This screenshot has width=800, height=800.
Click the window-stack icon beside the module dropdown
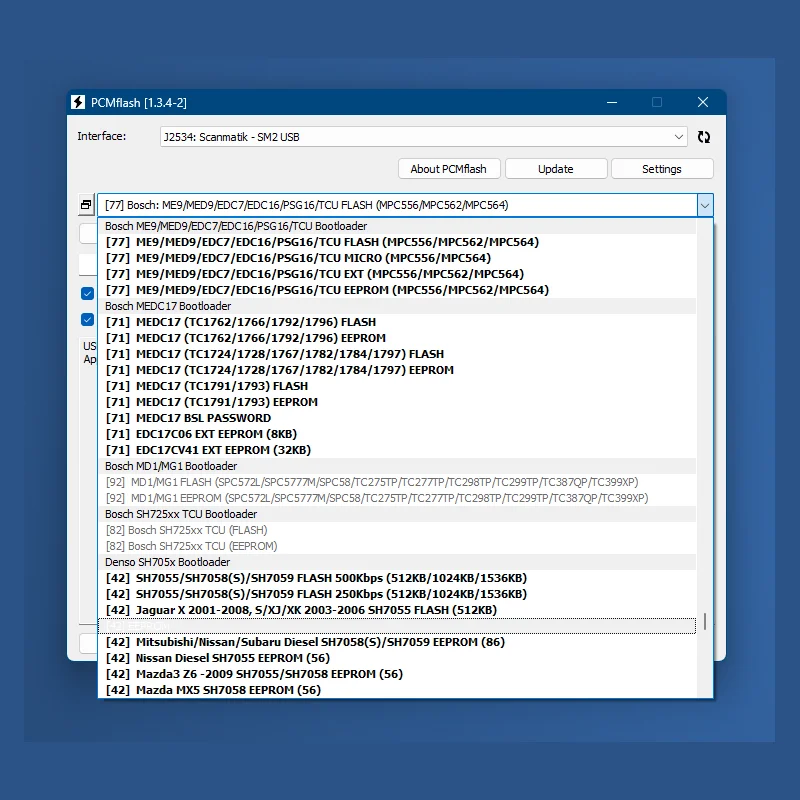click(x=86, y=205)
